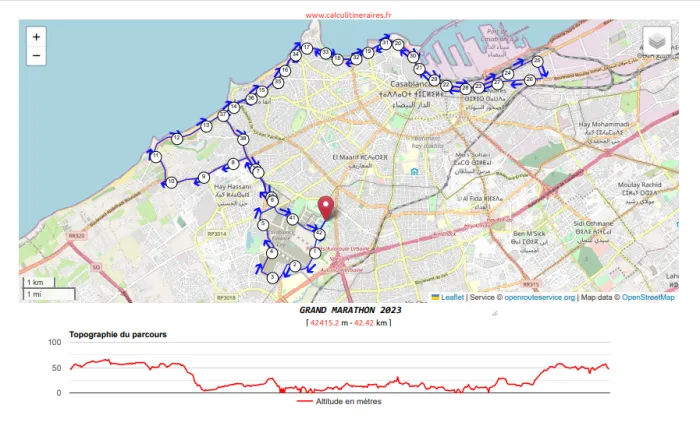Select waypoint marker 3 at route bottom
The width and height of the screenshot is (700, 440).
click(272, 277)
